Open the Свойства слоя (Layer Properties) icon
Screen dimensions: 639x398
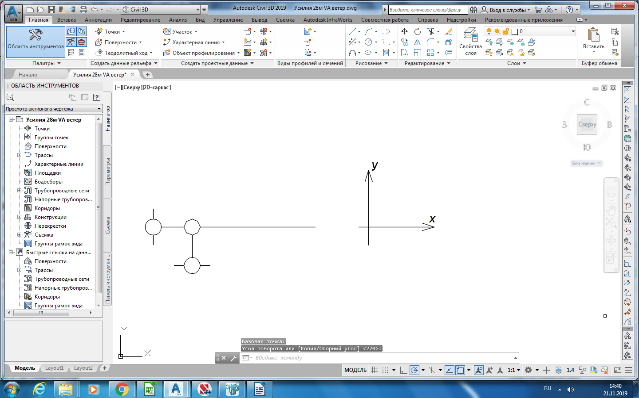click(x=470, y=41)
